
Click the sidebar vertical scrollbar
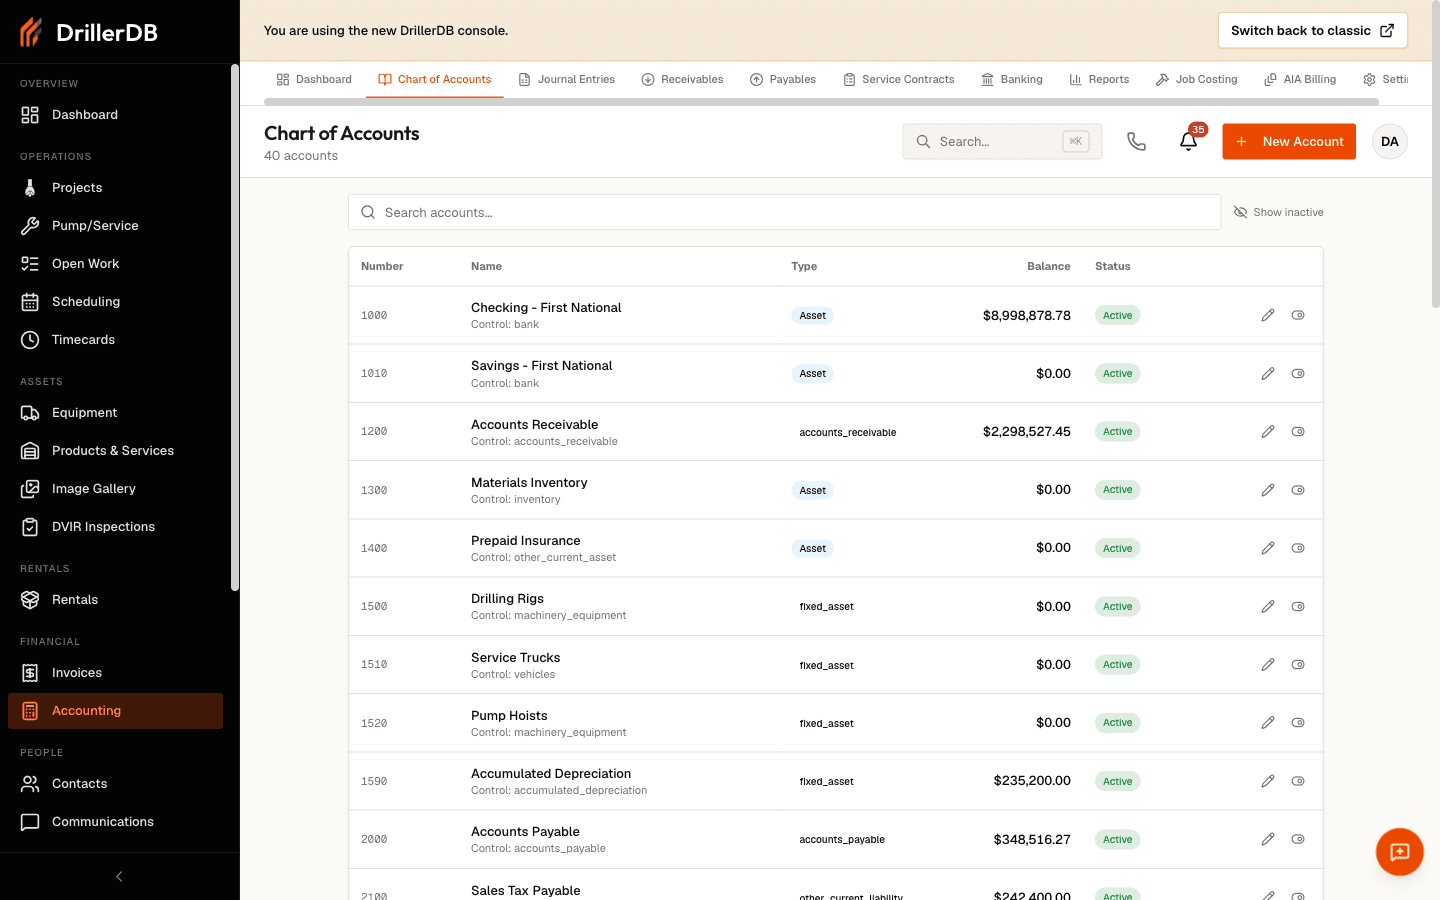click(234, 328)
